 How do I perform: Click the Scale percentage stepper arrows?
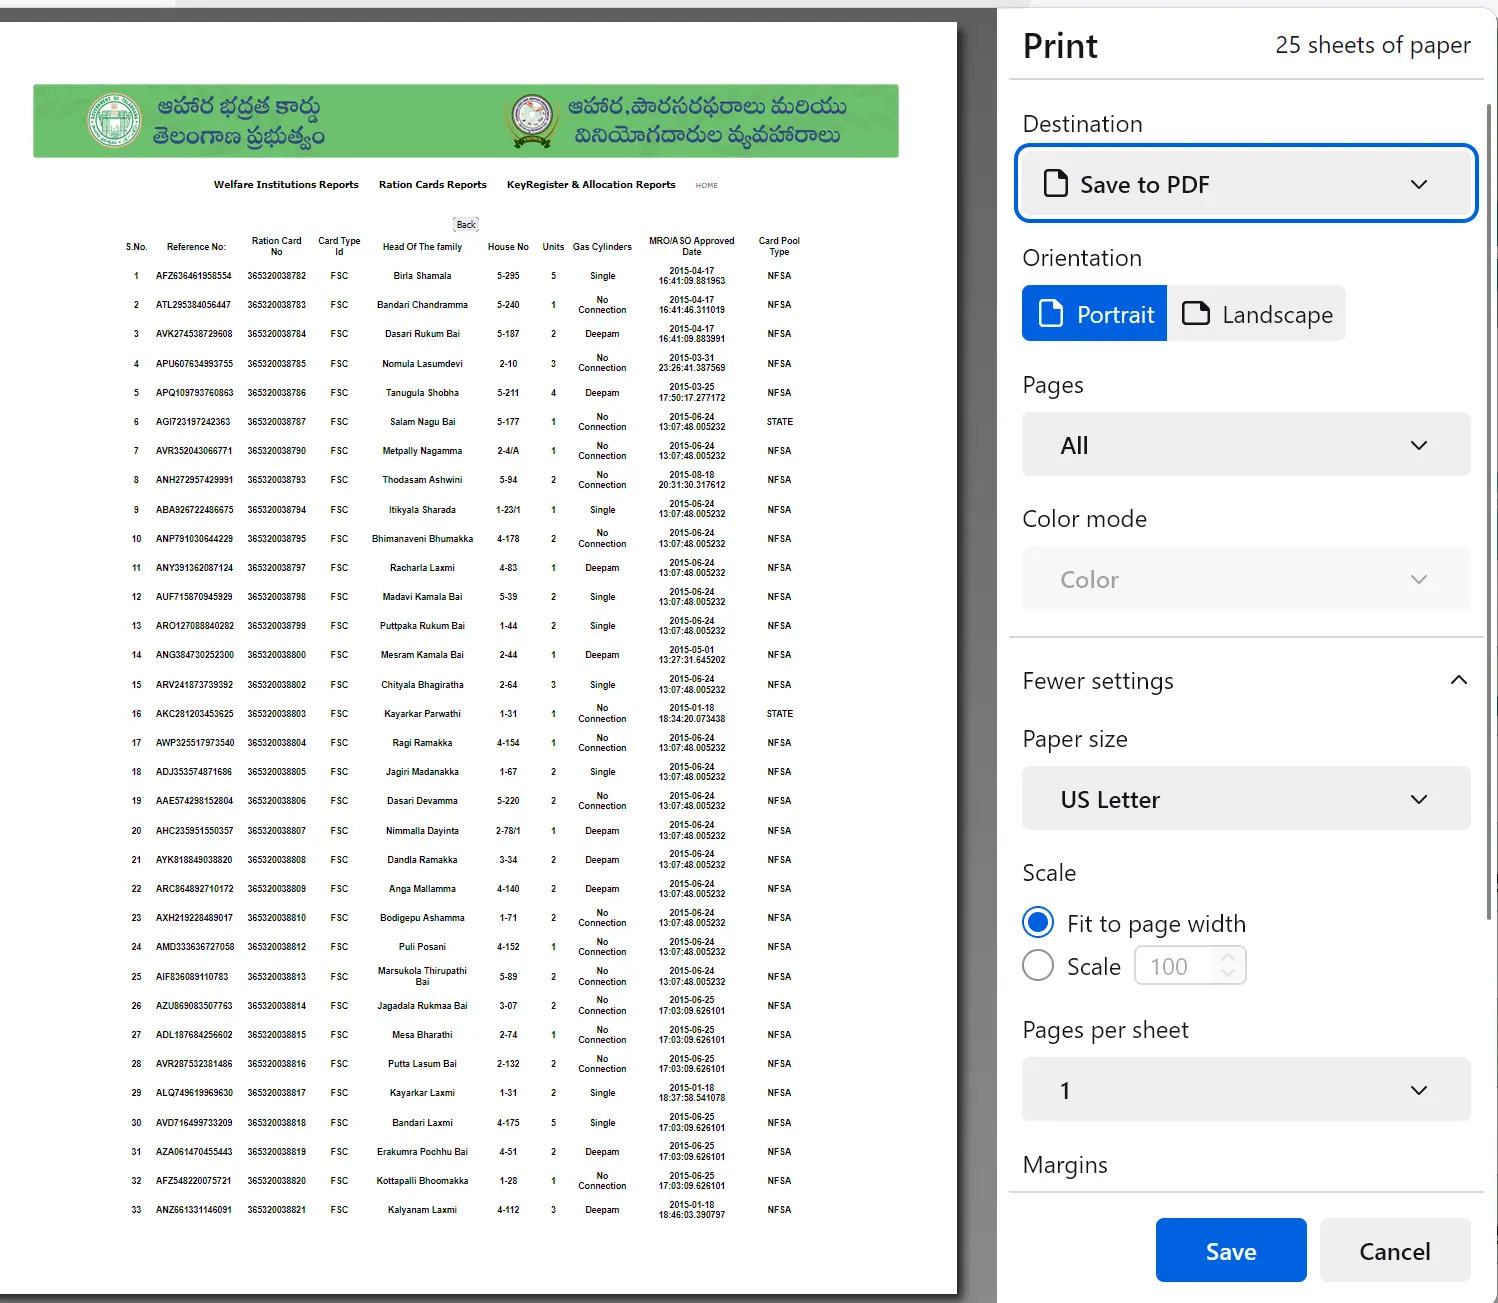point(1229,965)
